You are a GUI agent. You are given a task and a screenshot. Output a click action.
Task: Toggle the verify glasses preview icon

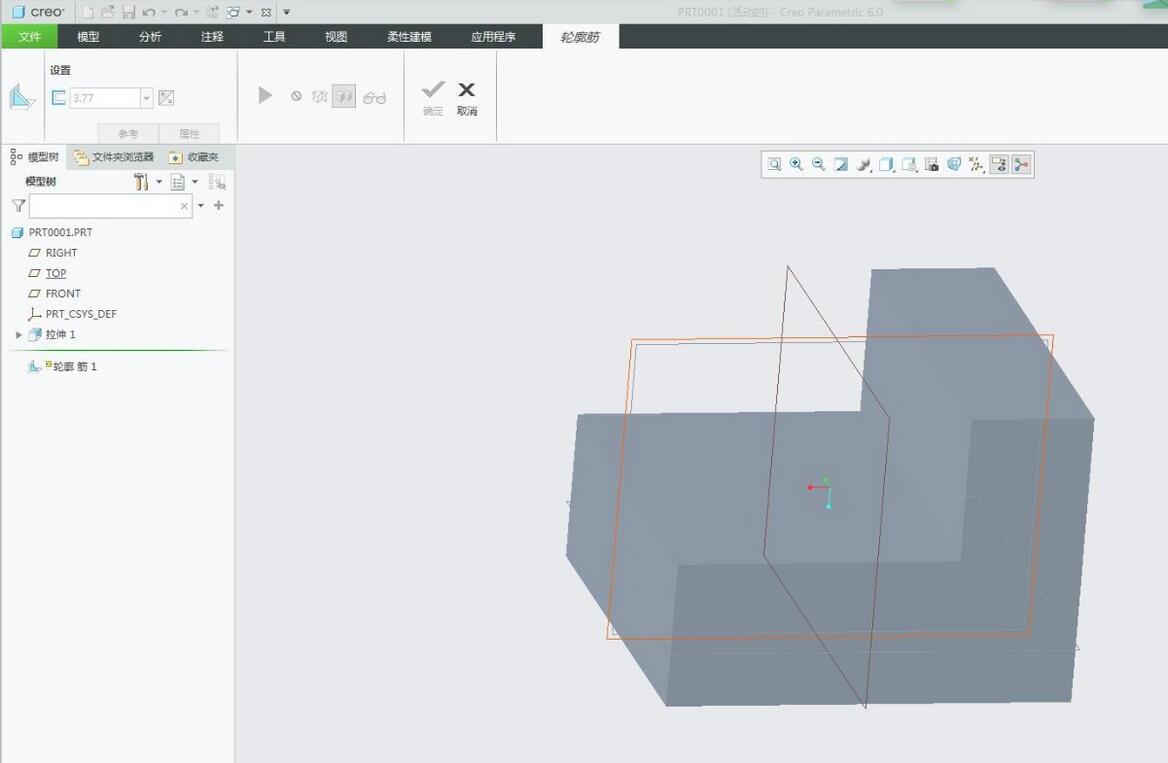pyautogui.click(x=375, y=97)
